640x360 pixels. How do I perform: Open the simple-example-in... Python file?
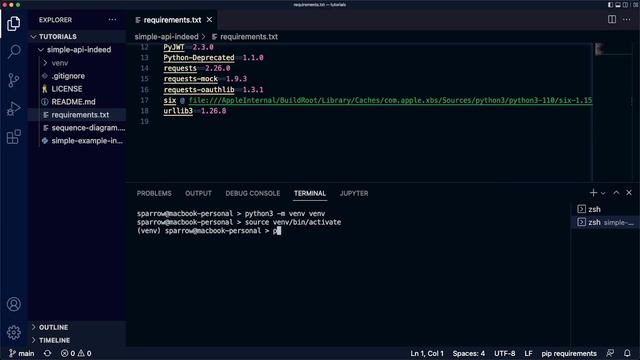(x=77, y=141)
